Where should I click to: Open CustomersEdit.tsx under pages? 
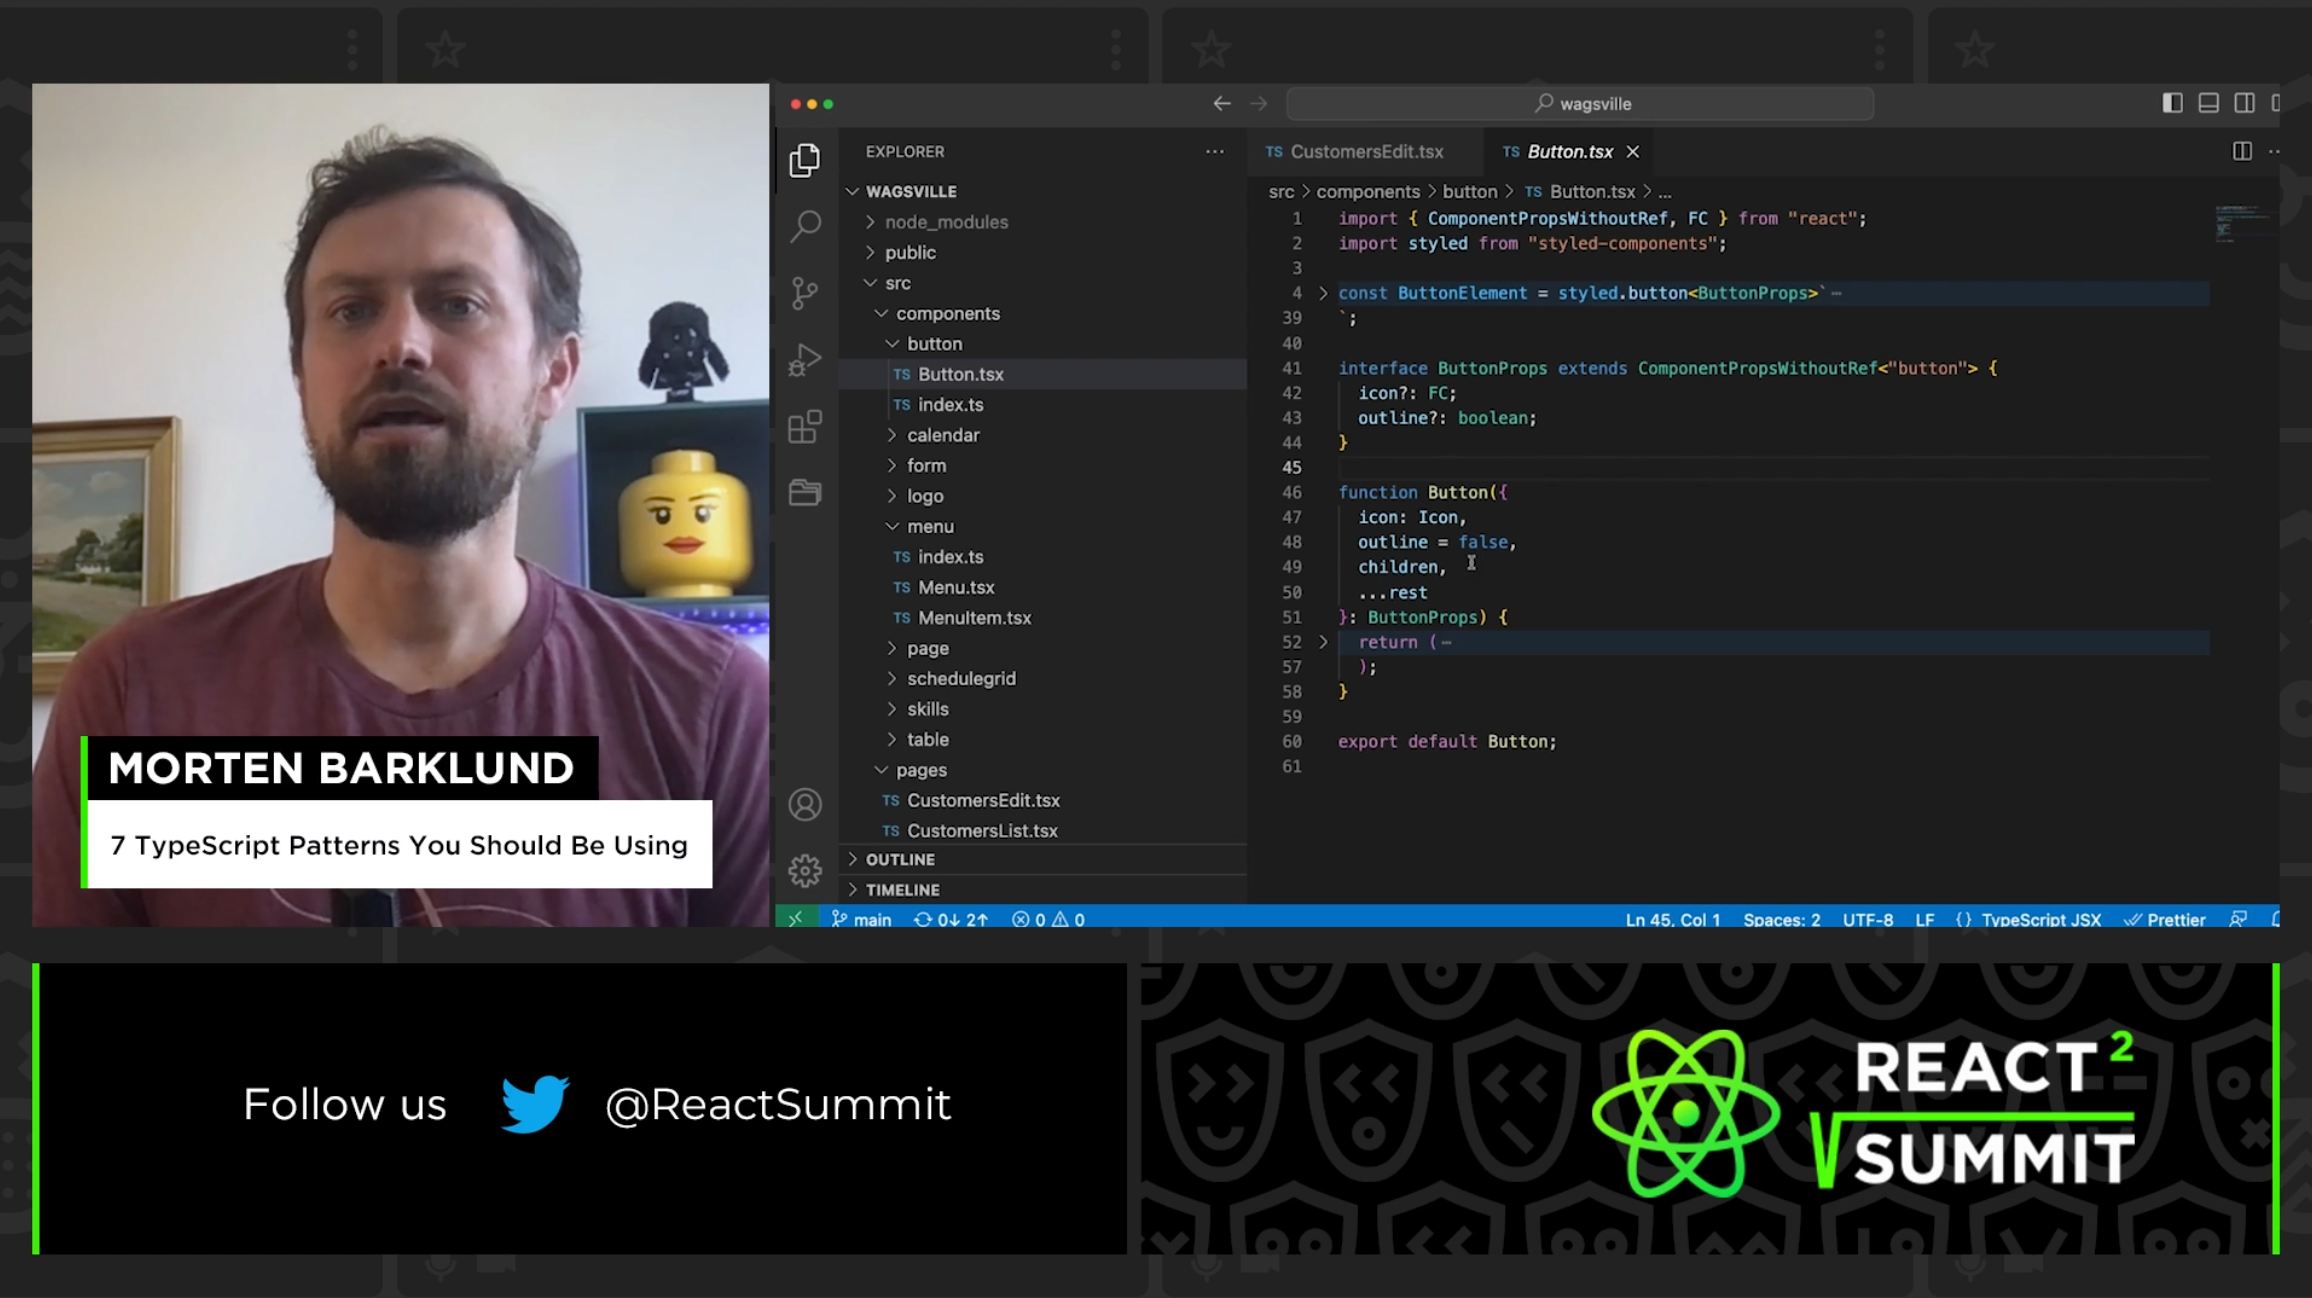pyautogui.click(x=1043, y=800)
